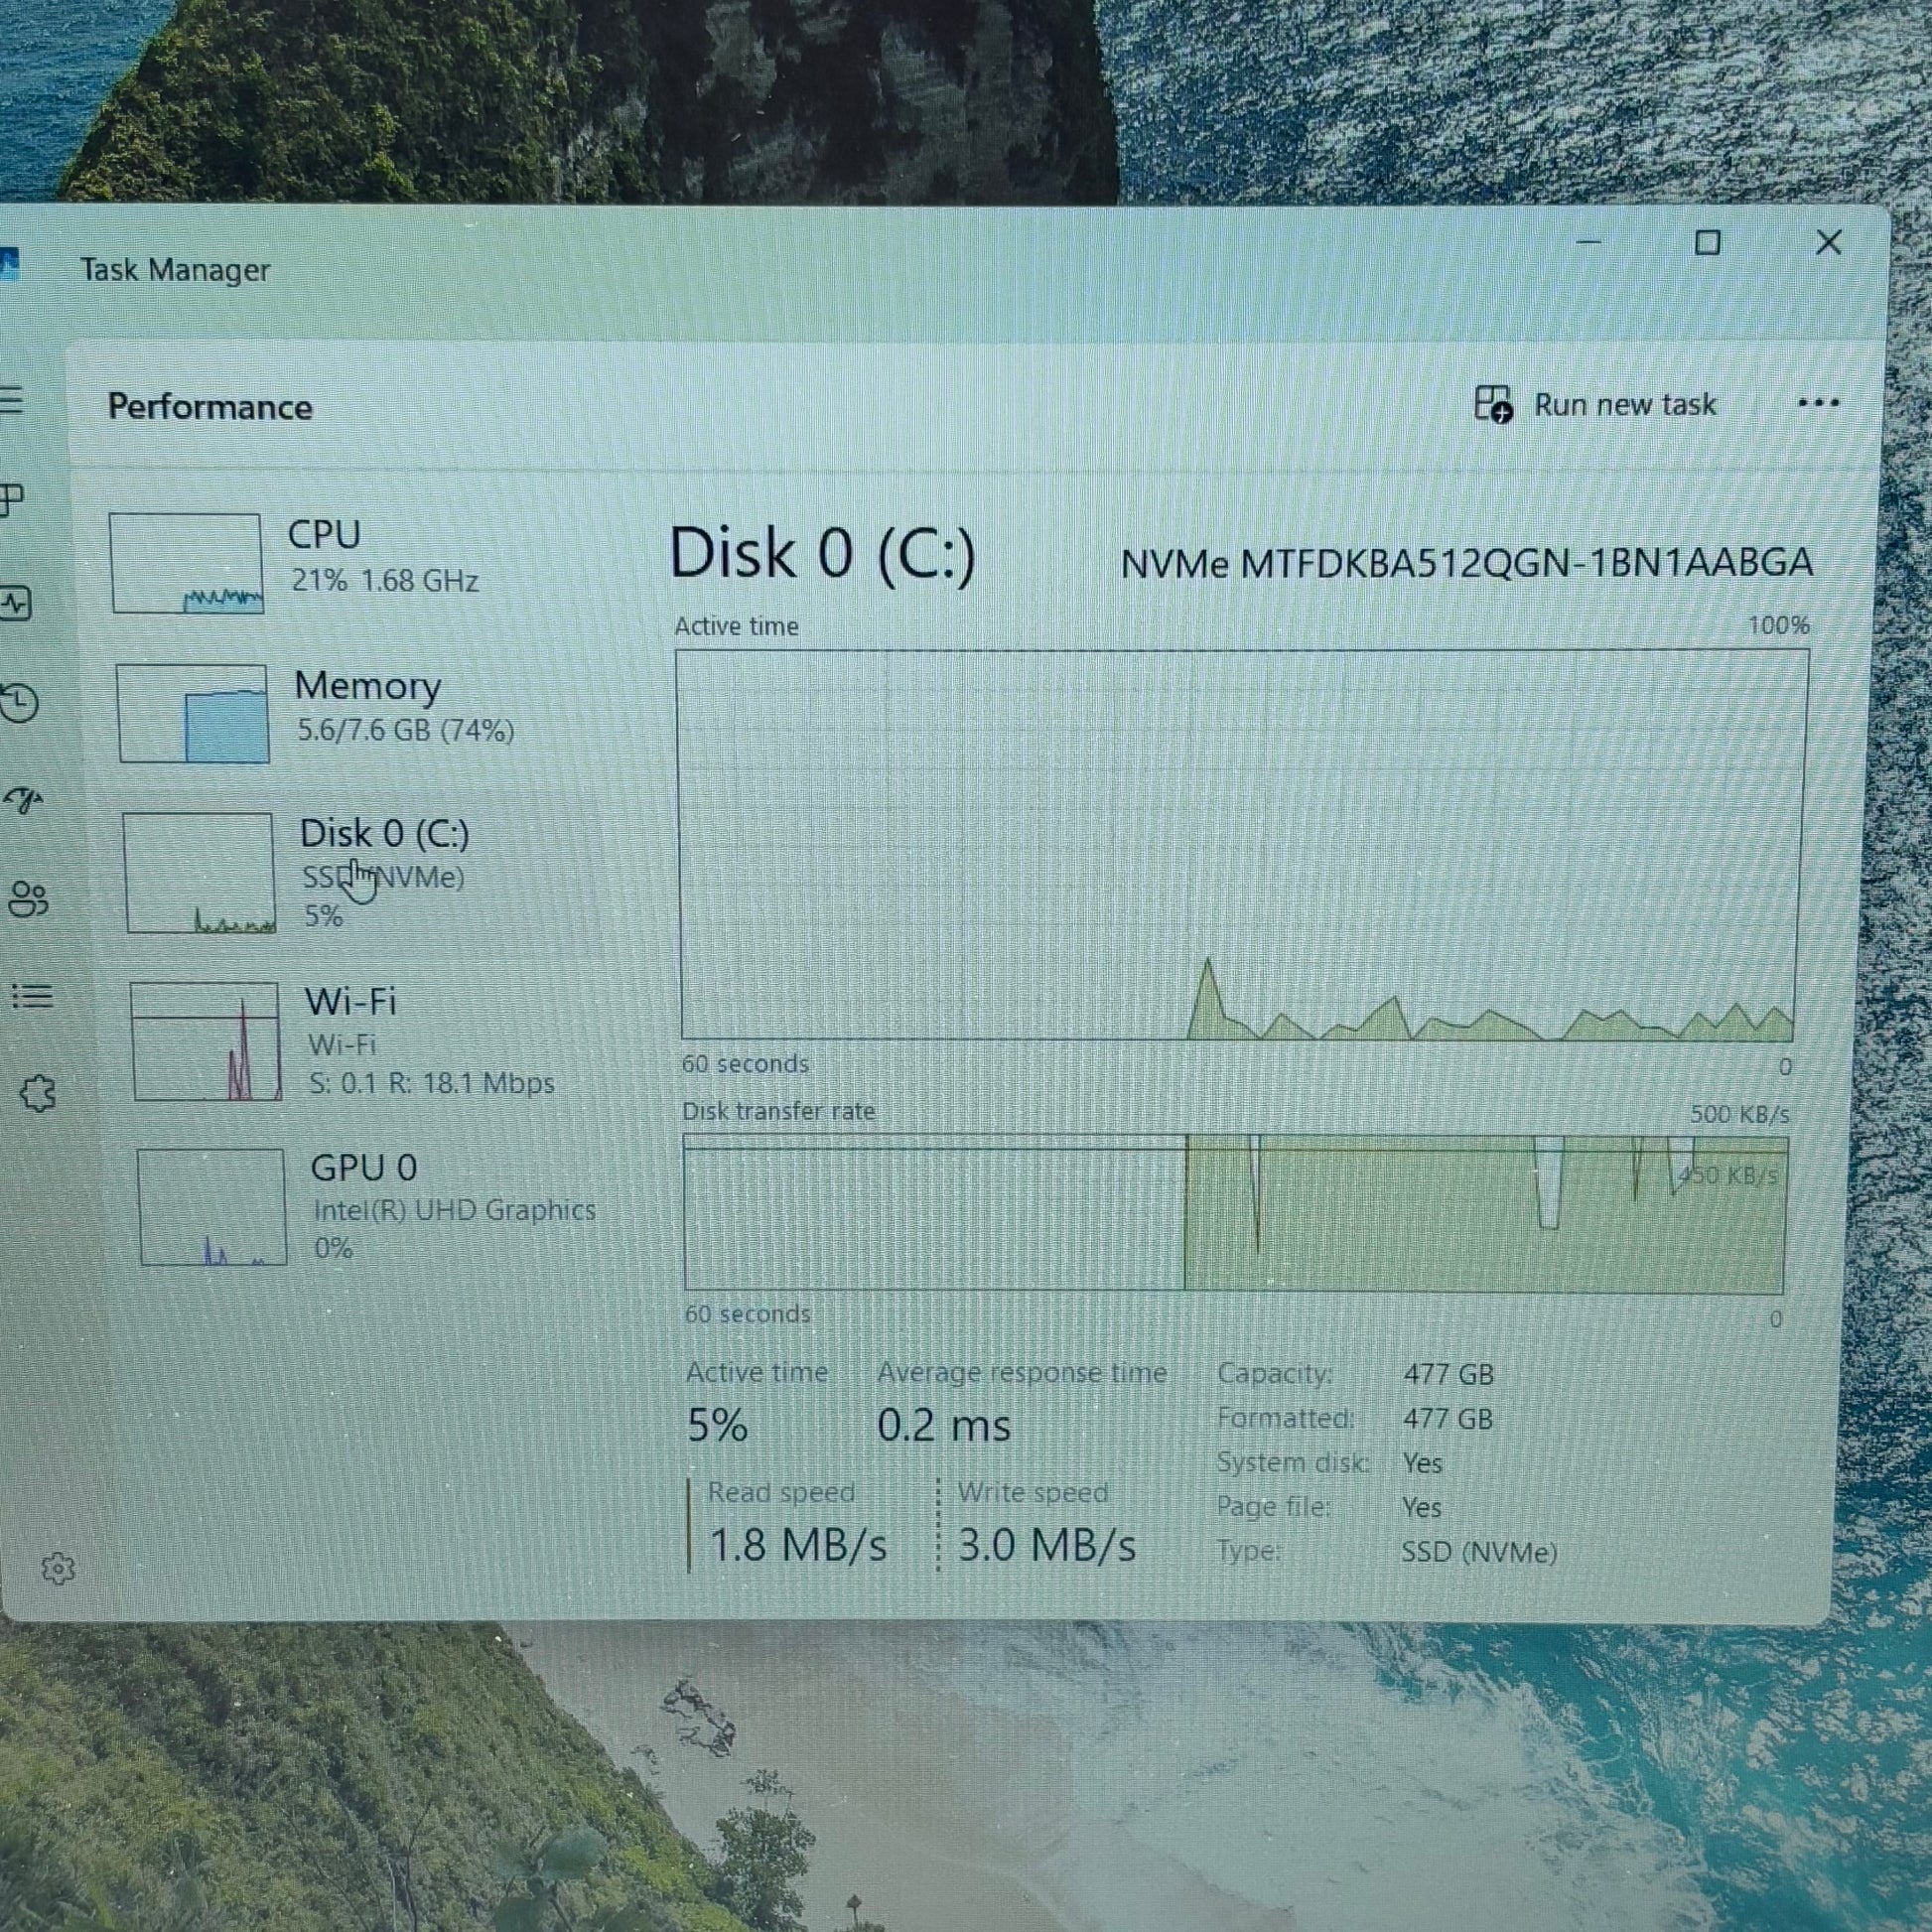
Task: Open Task Manager Settings gear
Action: [58, 1568]
